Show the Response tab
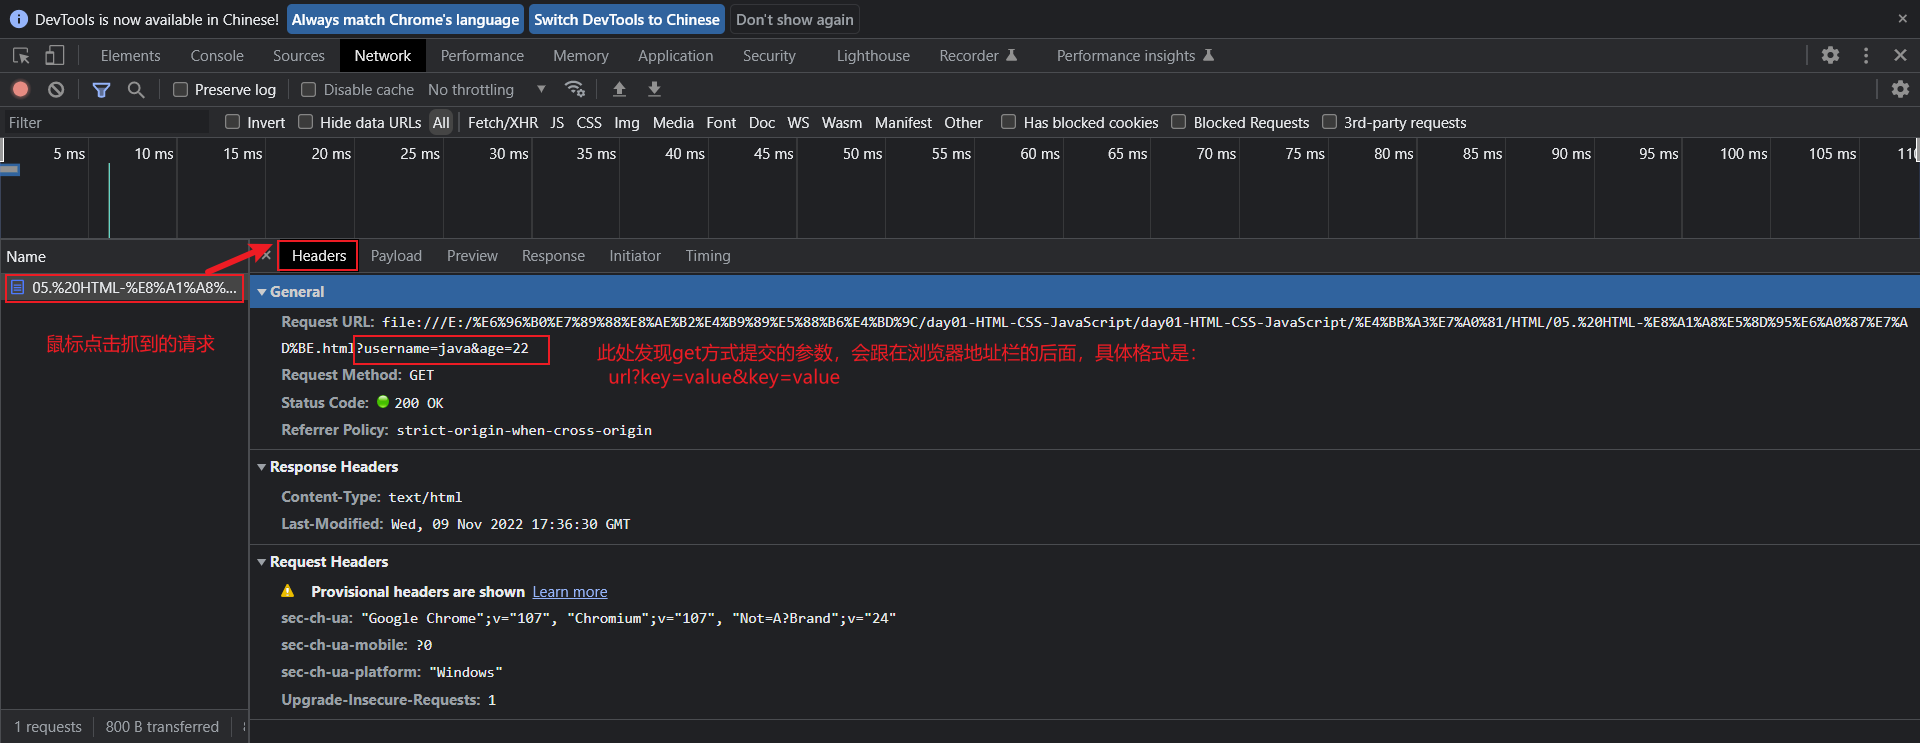 (x=553, y=256)
